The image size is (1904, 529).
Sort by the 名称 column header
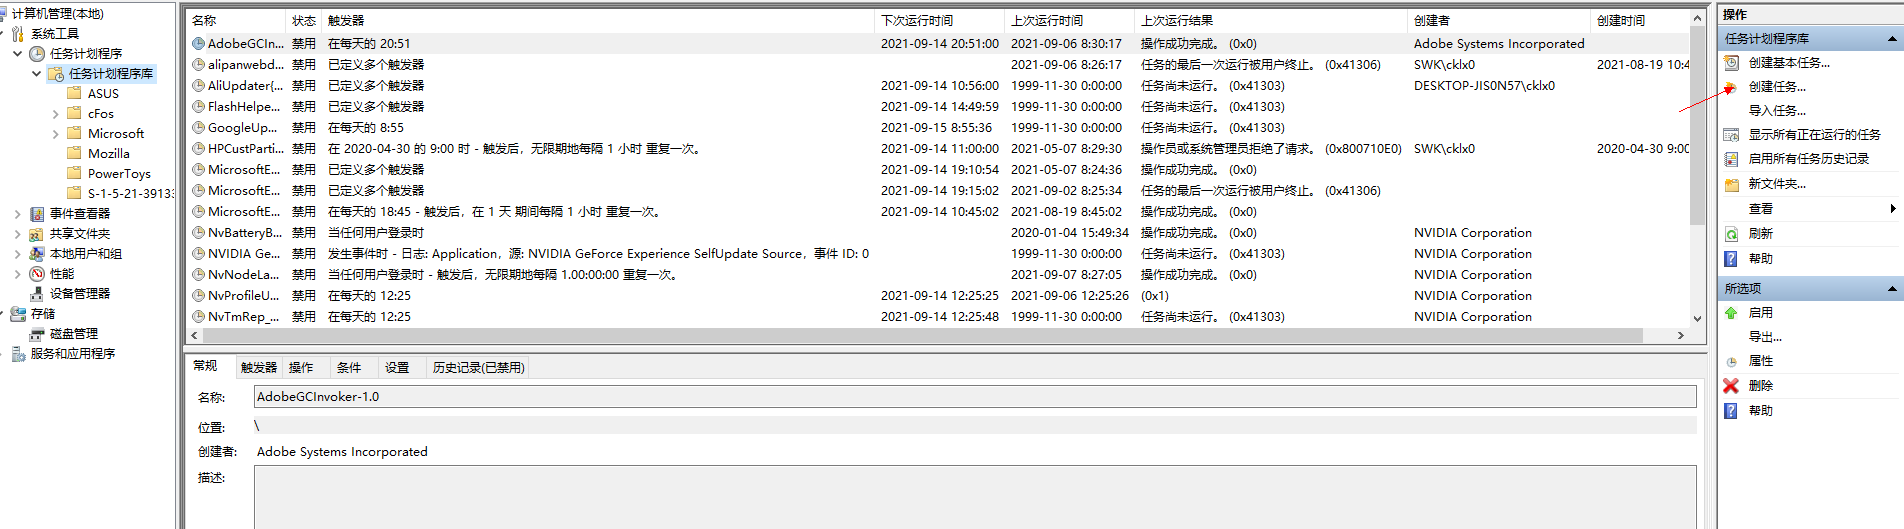click(236, 21)
